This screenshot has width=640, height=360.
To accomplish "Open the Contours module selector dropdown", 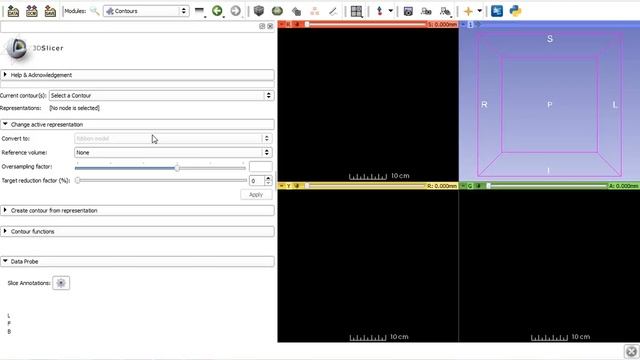I will coord(146,11).
